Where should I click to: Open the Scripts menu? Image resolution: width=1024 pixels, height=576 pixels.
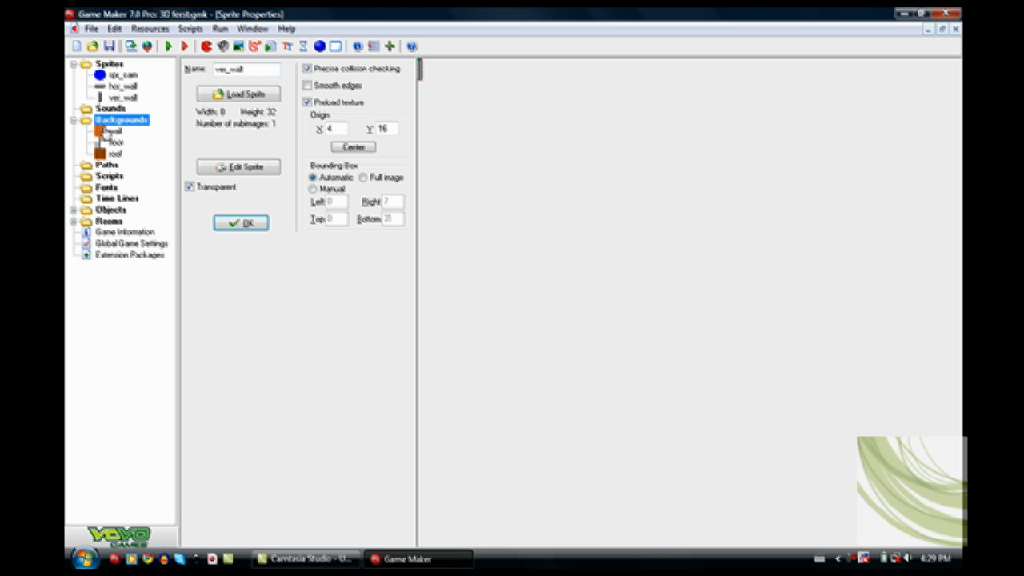pyautogui.click(x=190, y=29)
